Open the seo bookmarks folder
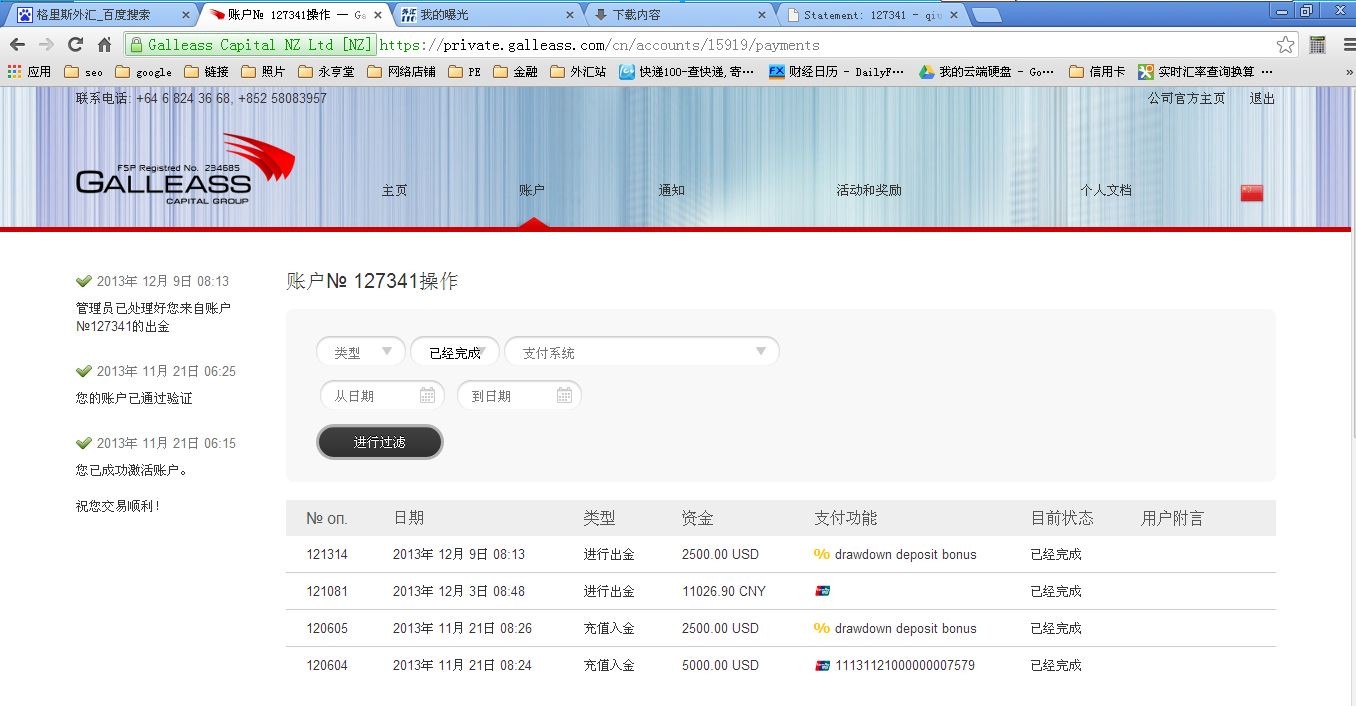This screenshot has height=706, width=1356. (83, 72)
